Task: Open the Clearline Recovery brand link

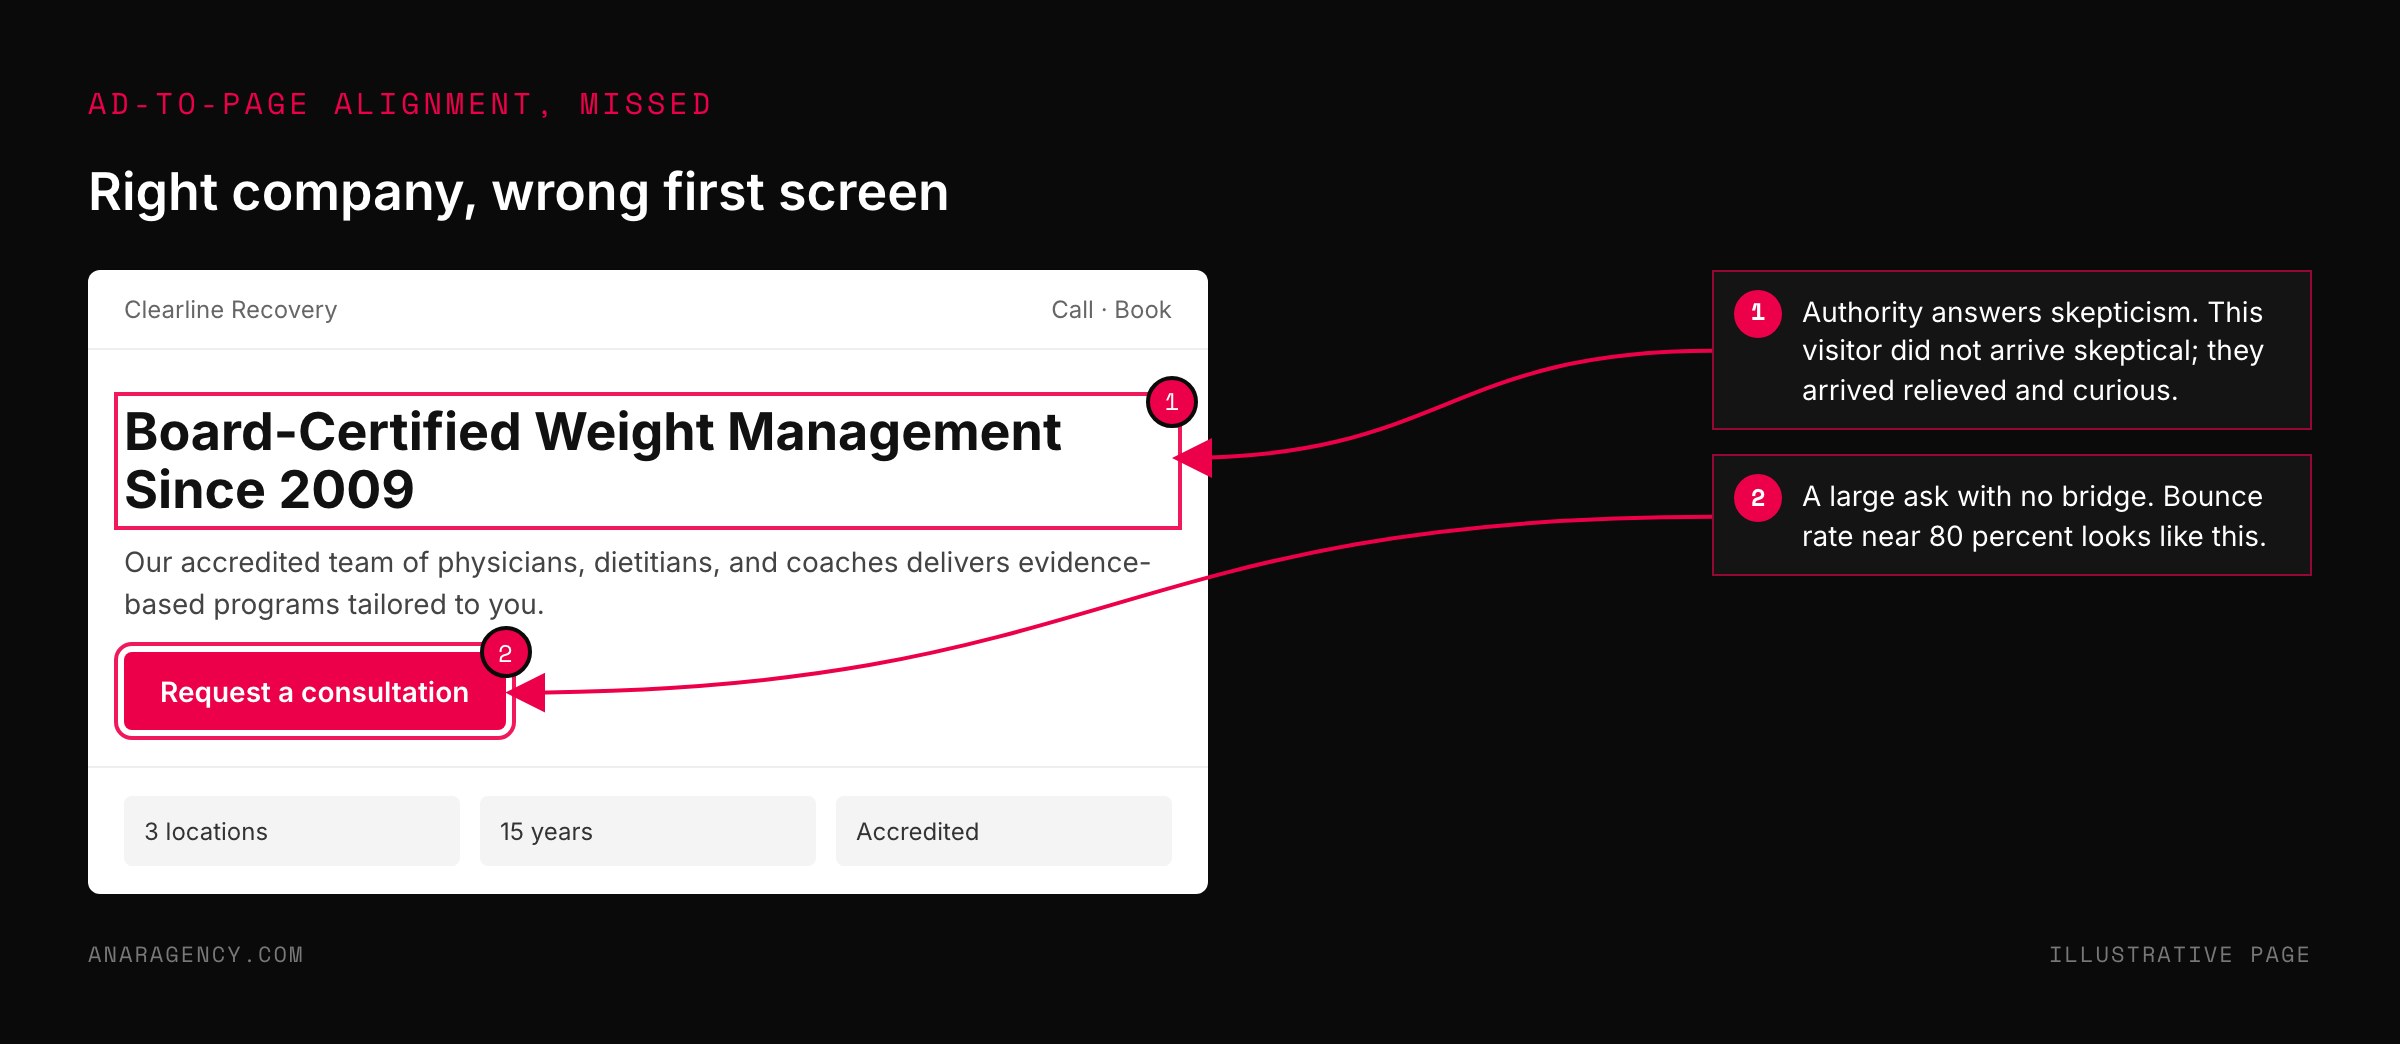Action: [231, 310]
